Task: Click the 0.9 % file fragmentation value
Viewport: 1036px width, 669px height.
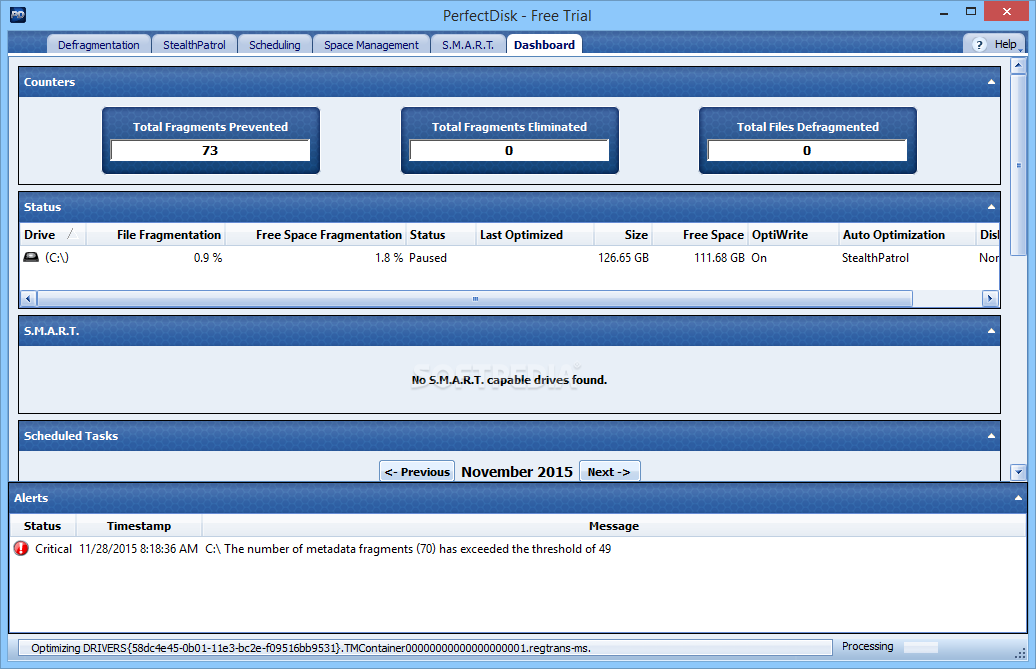Action: click(208, 258)
